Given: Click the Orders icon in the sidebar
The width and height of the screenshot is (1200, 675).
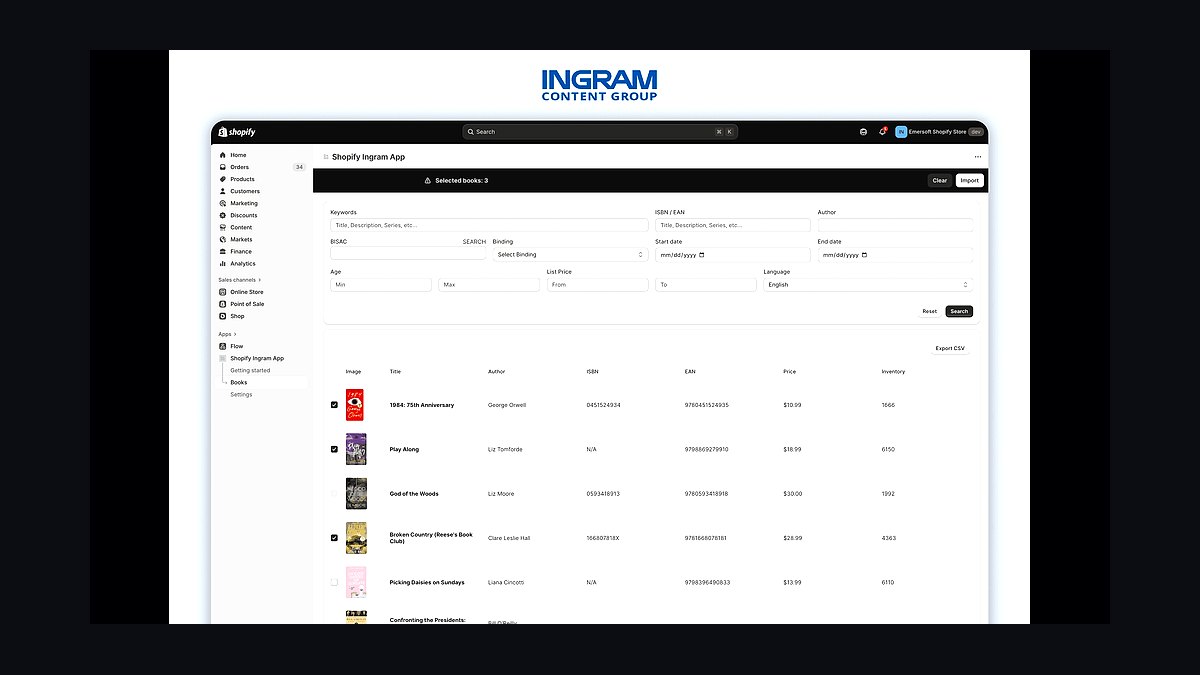Looking at the screenshot, I should tap(222, 167).
